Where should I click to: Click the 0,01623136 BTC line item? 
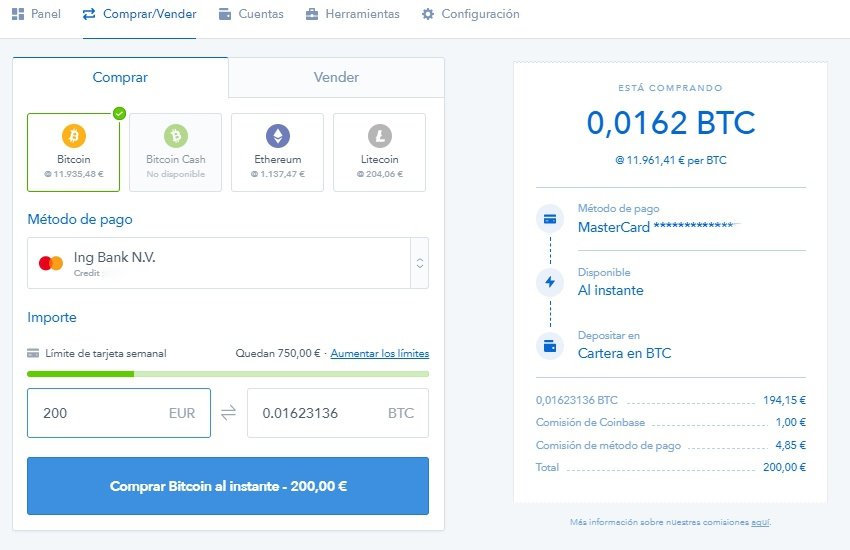(x=671, y=400)
